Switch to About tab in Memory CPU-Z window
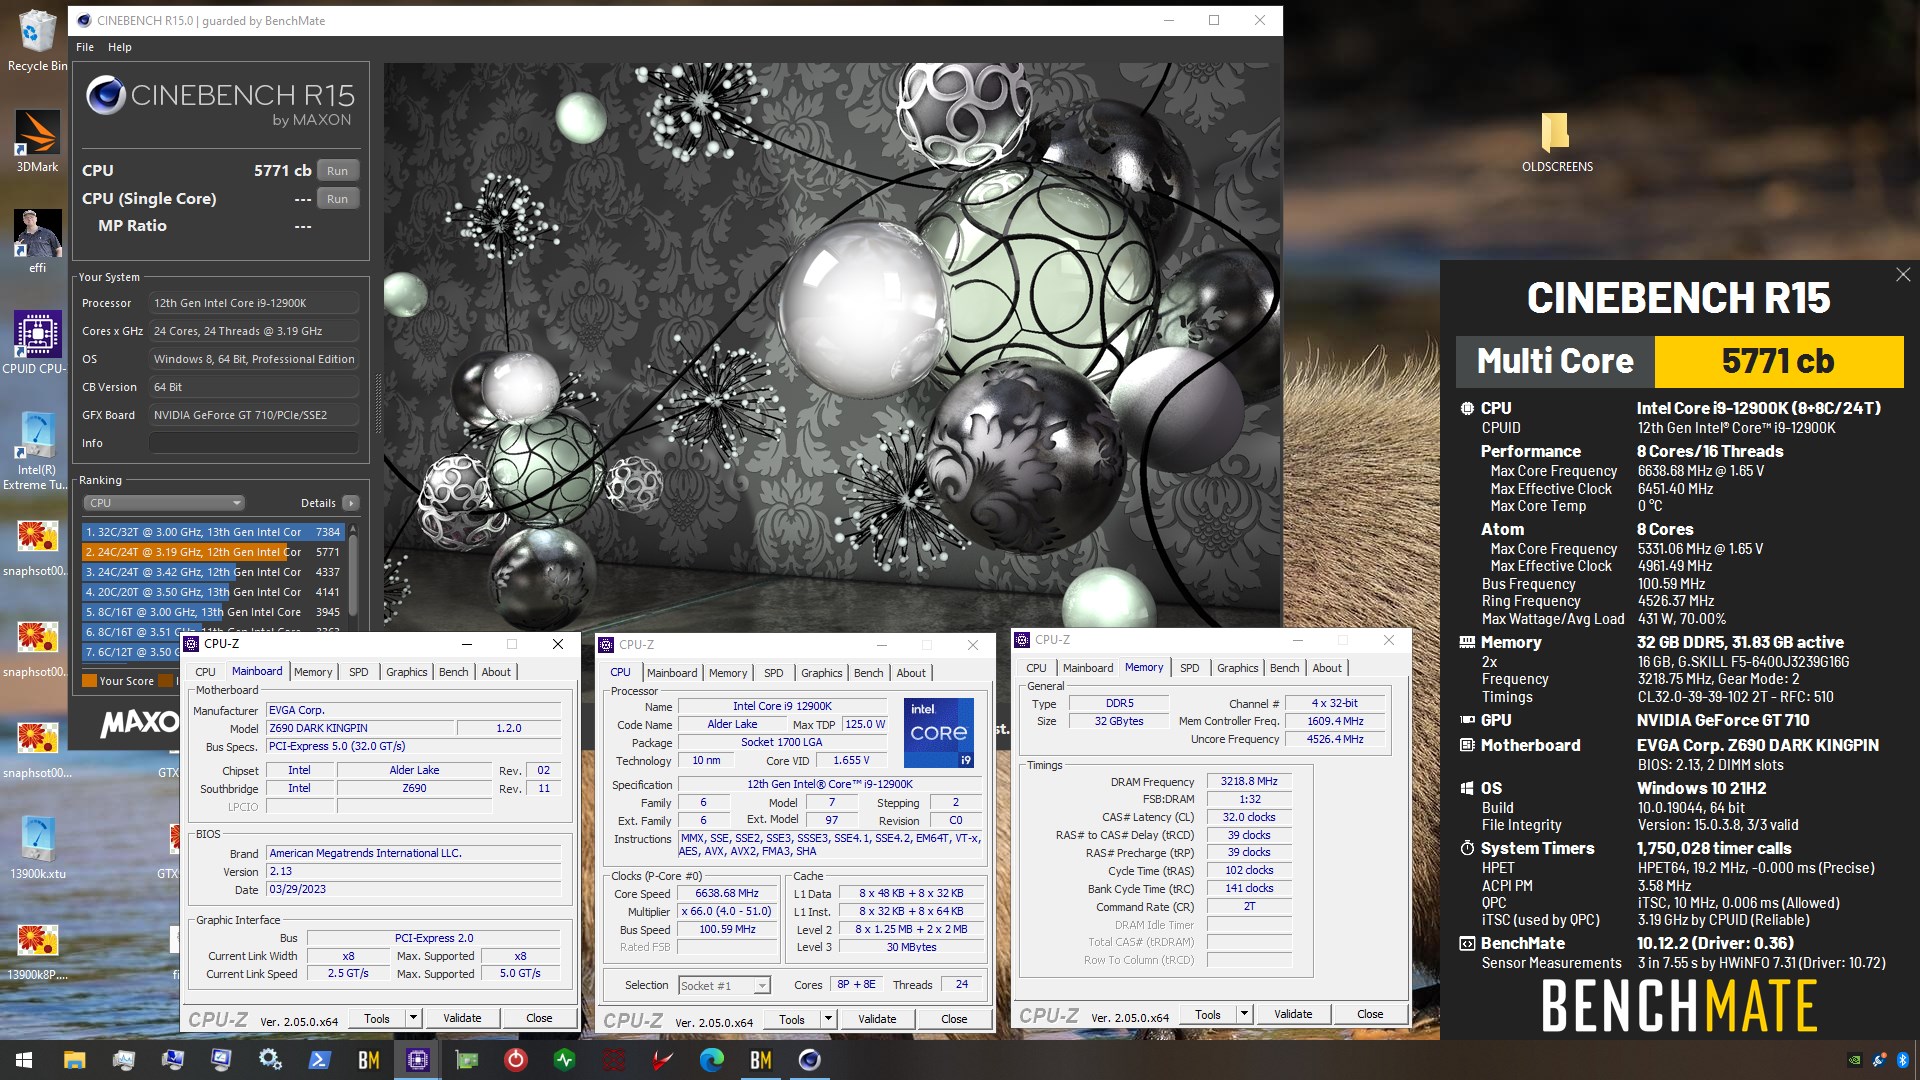Viewport: 1920px width, 1080px height. pyautogui.click(x=1327, y=668)
